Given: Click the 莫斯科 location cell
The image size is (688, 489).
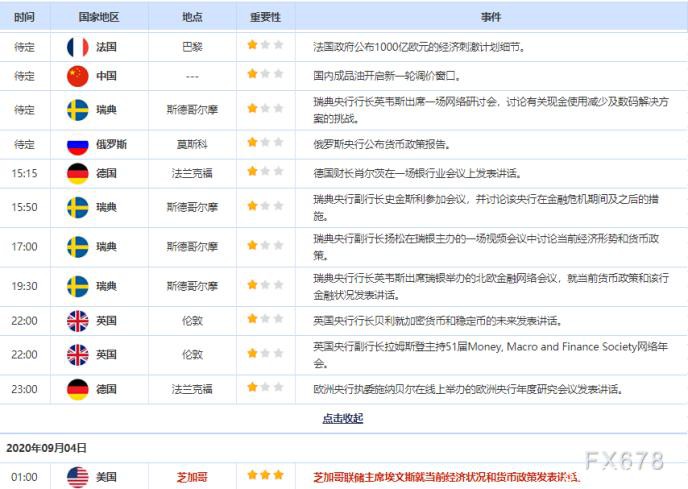Looking at the screenshot, I should (192, 144).
